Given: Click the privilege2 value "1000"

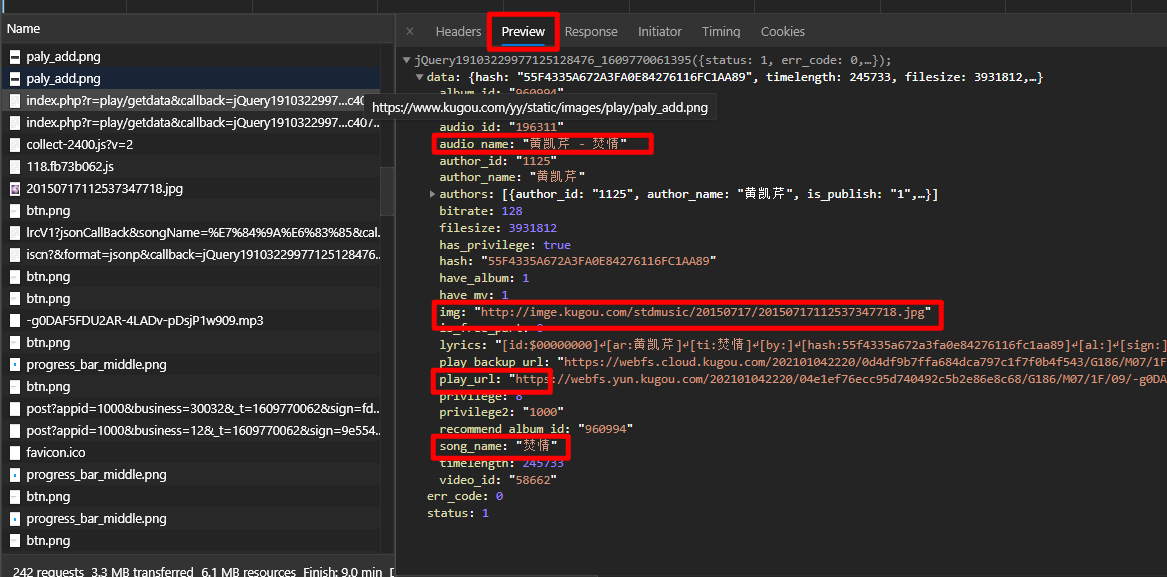Looking at the screenshot, I should pyautogui.click(x=543, y=412).
